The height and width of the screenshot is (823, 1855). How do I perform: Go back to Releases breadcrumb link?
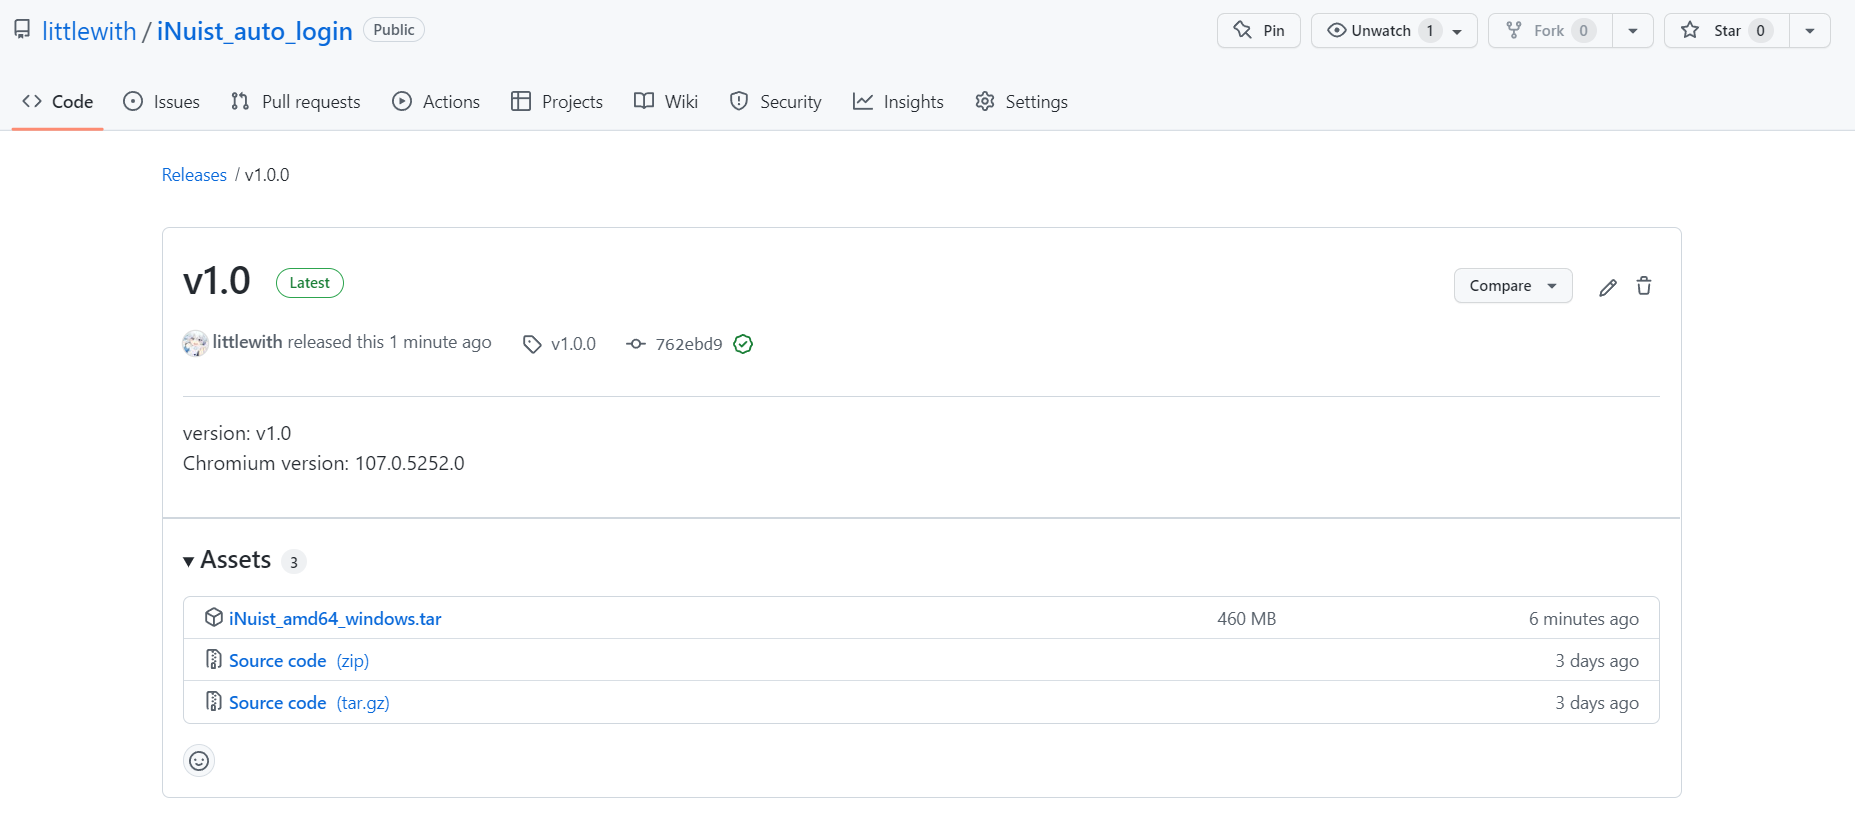pos(194,175)
